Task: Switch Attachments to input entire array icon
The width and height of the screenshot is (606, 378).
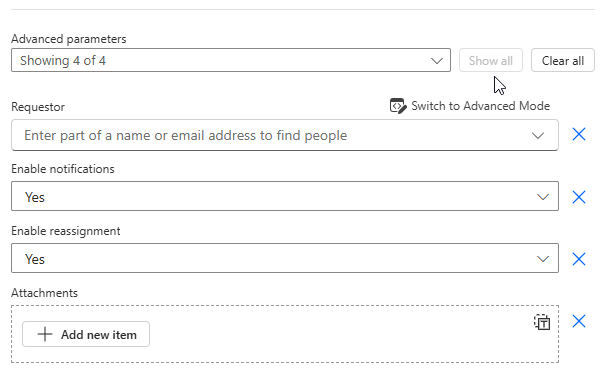Action: click(542, 322)
